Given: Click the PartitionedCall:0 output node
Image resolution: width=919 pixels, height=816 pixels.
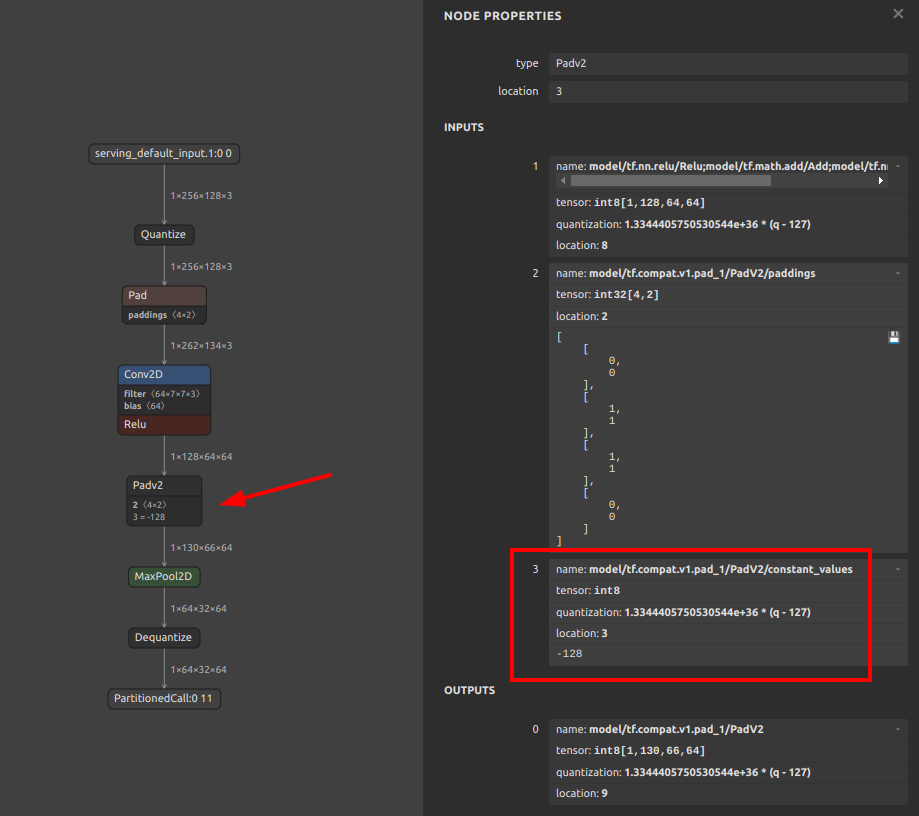Looking at the screenshot, I should click(x=164, y=698).
